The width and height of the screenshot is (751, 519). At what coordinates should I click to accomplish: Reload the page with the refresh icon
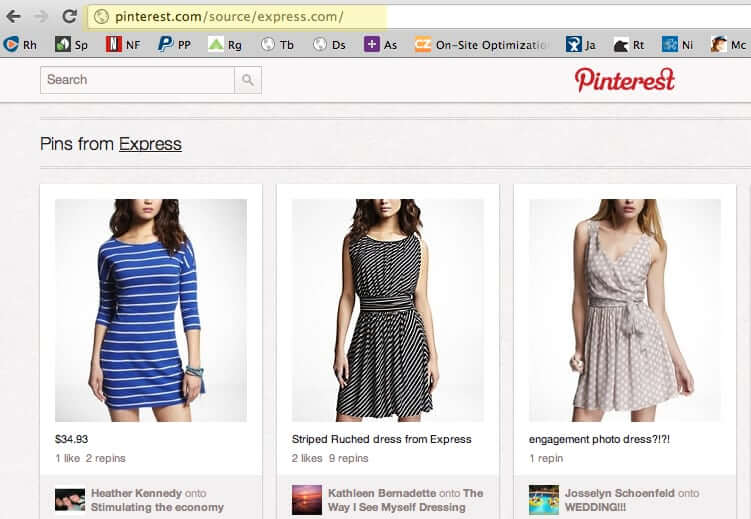[69, 16]
